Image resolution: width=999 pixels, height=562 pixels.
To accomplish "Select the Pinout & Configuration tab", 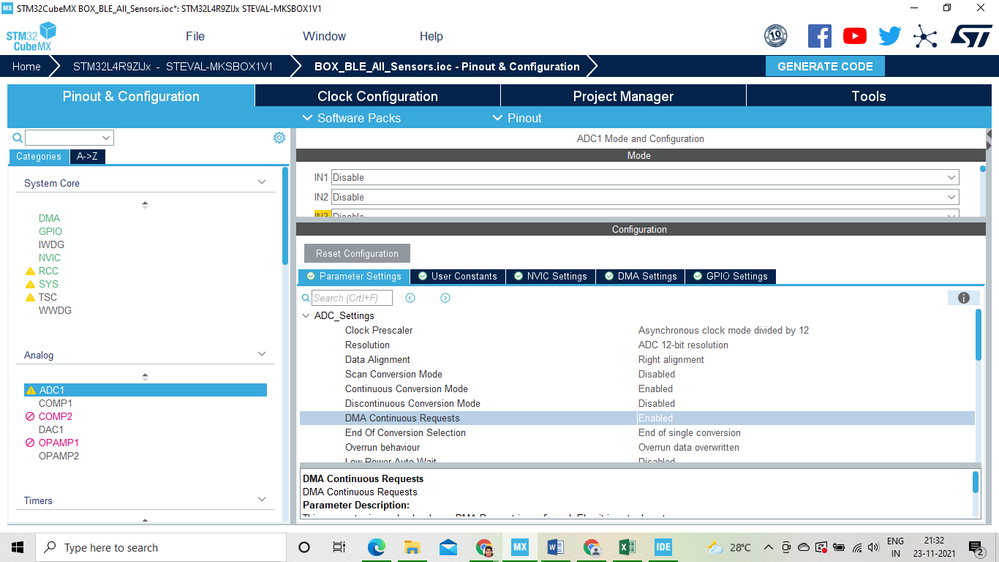I will point(131,96).
